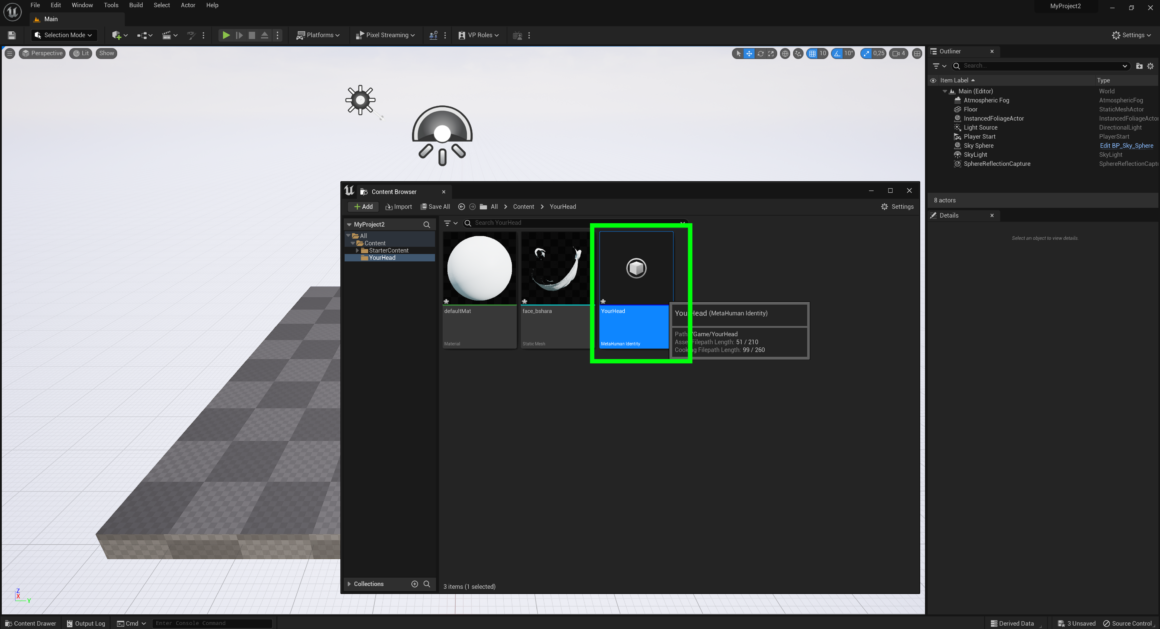Click Content breadcrumb in Content Browser
Image resolution: width=1160 pixels, height=629 pixels.
coord(523,206)
